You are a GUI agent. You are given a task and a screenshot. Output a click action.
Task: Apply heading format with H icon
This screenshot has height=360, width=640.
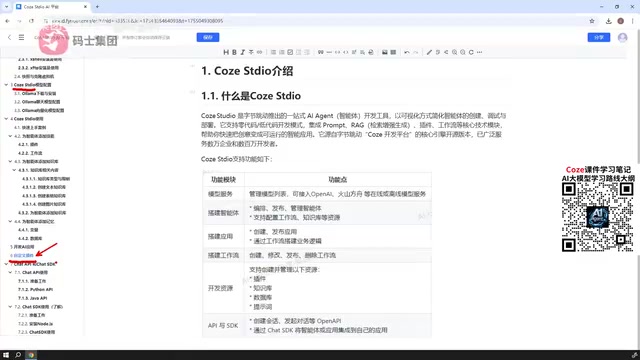[x=226, y=52]
